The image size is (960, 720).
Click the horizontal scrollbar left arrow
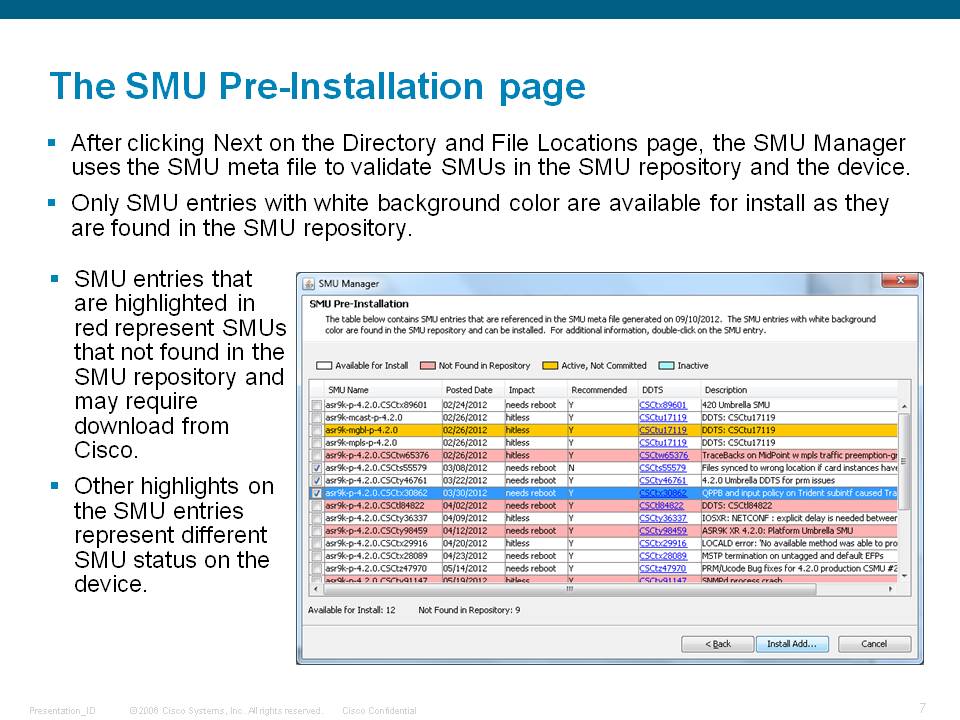coord(316,589)
